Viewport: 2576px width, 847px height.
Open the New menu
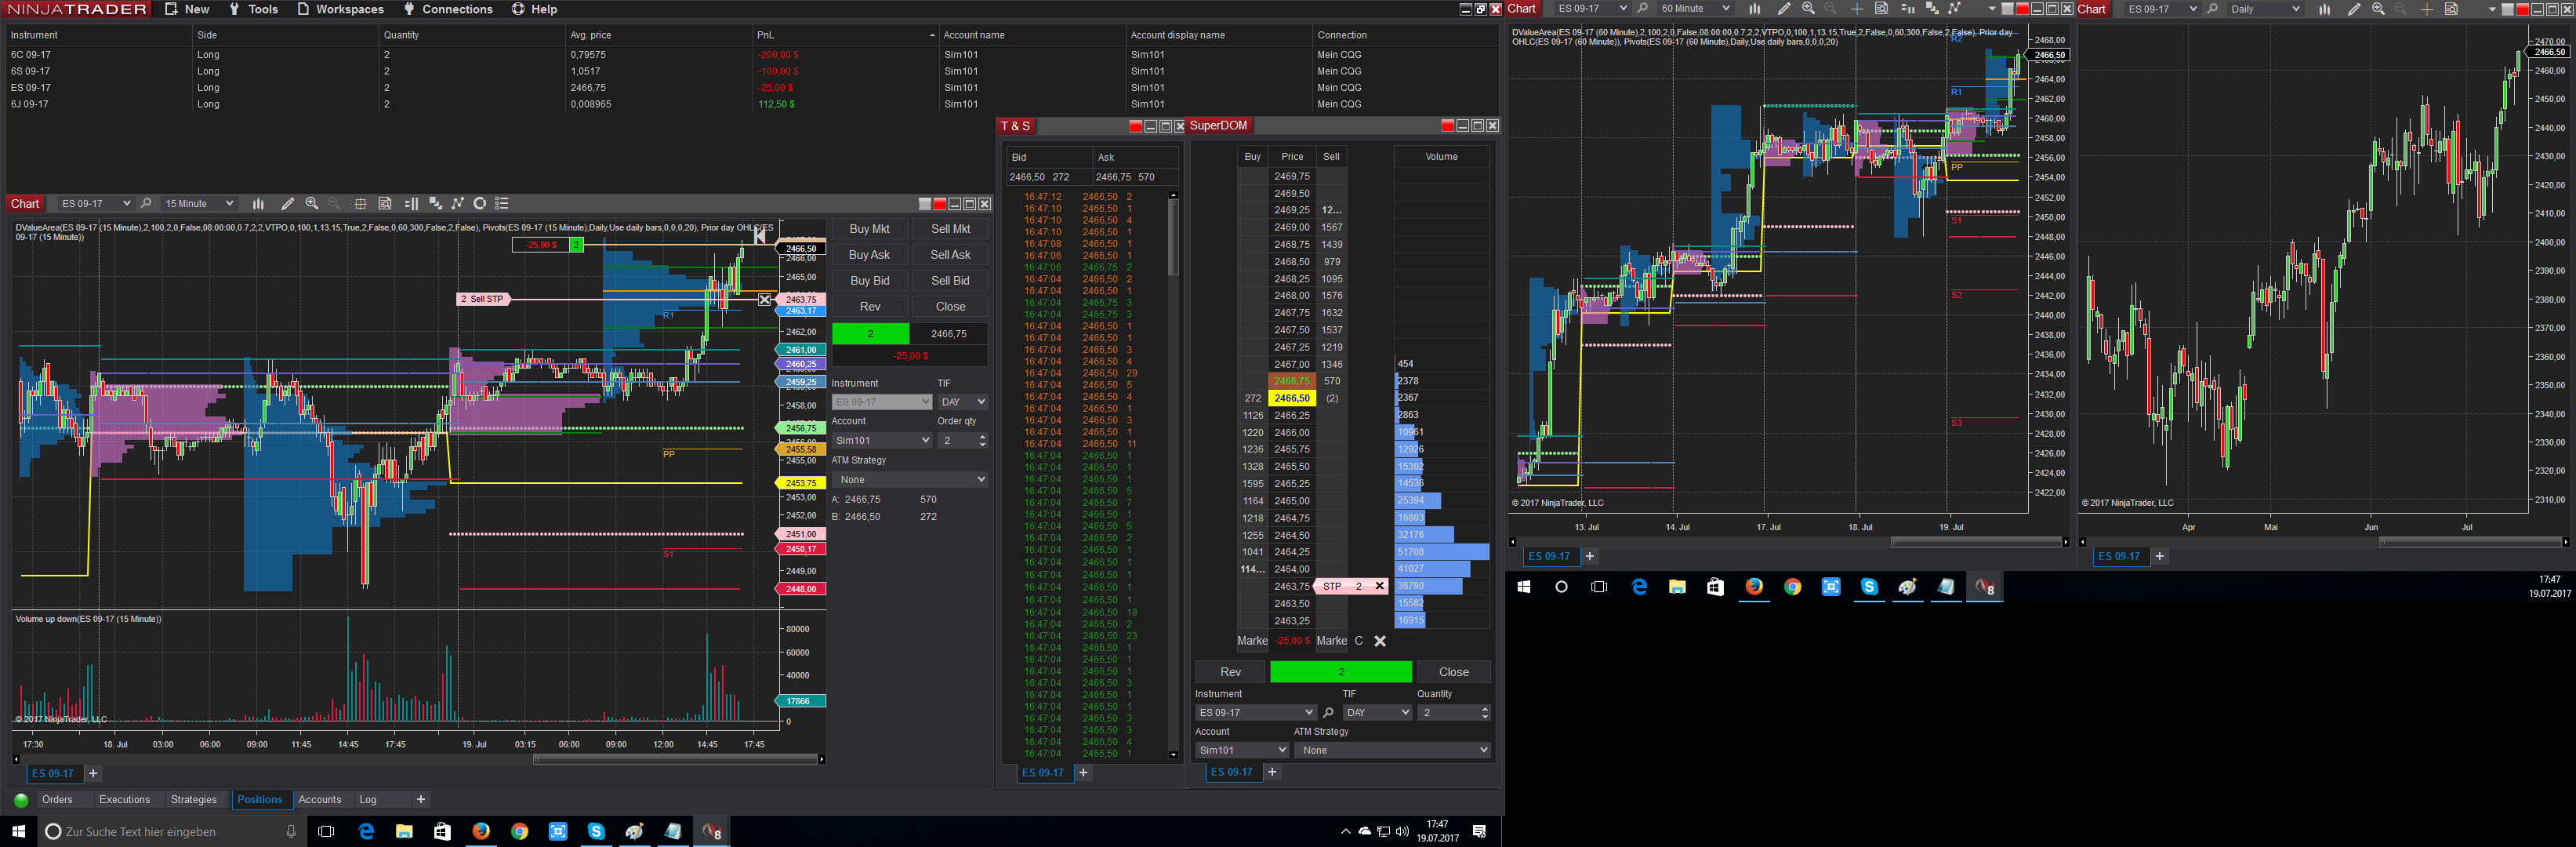click(x=187, y=9)
